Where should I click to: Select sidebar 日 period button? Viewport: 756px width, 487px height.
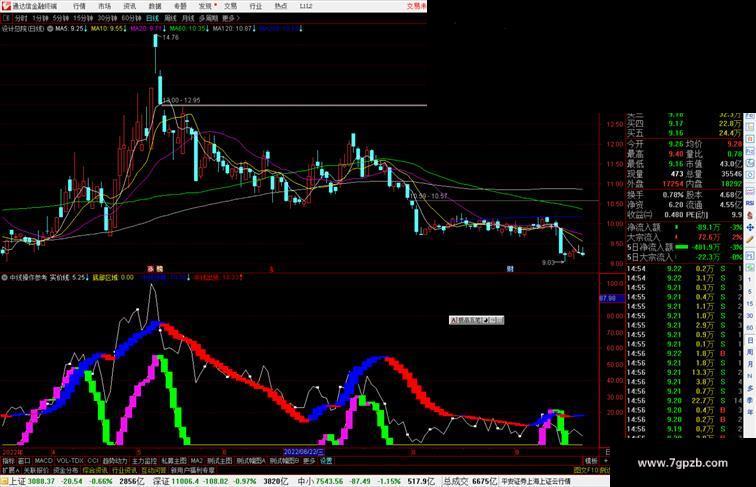pyautogui.click(x=750, y=340)
